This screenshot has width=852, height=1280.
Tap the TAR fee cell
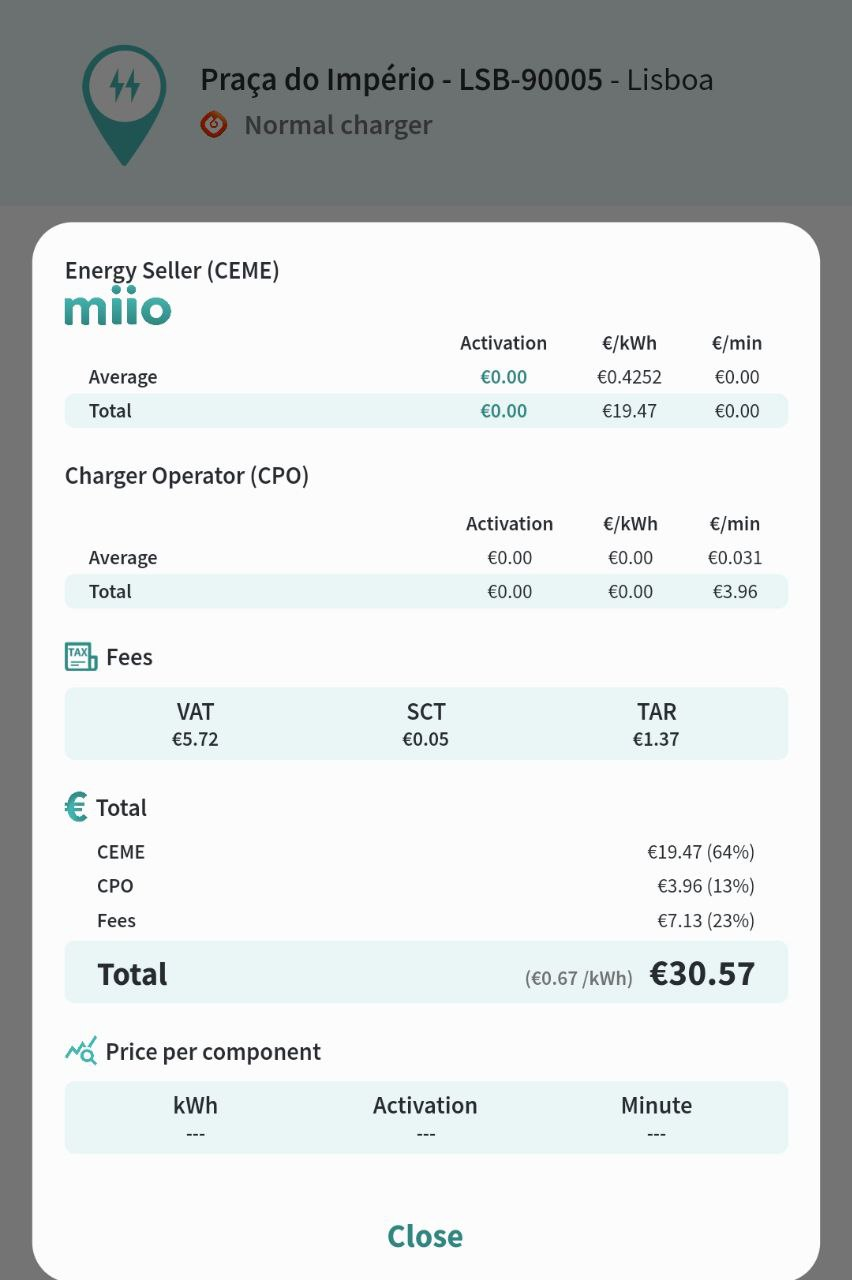click(656, 724)
